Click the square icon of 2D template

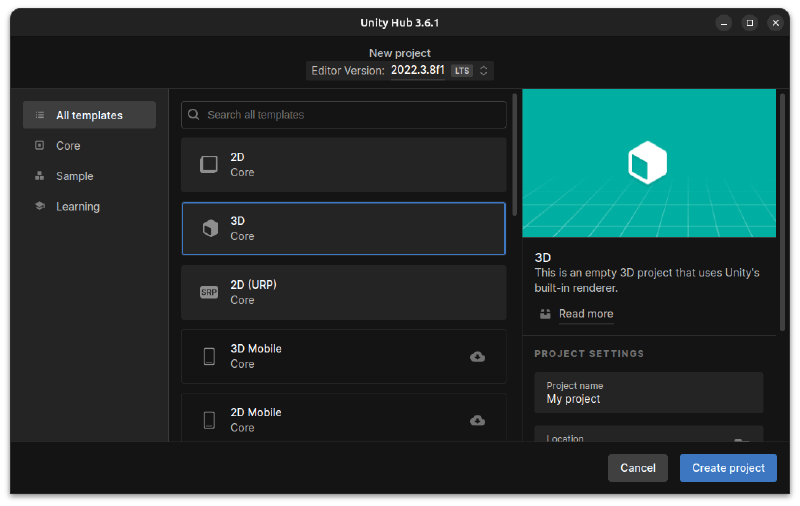(209, 165)
